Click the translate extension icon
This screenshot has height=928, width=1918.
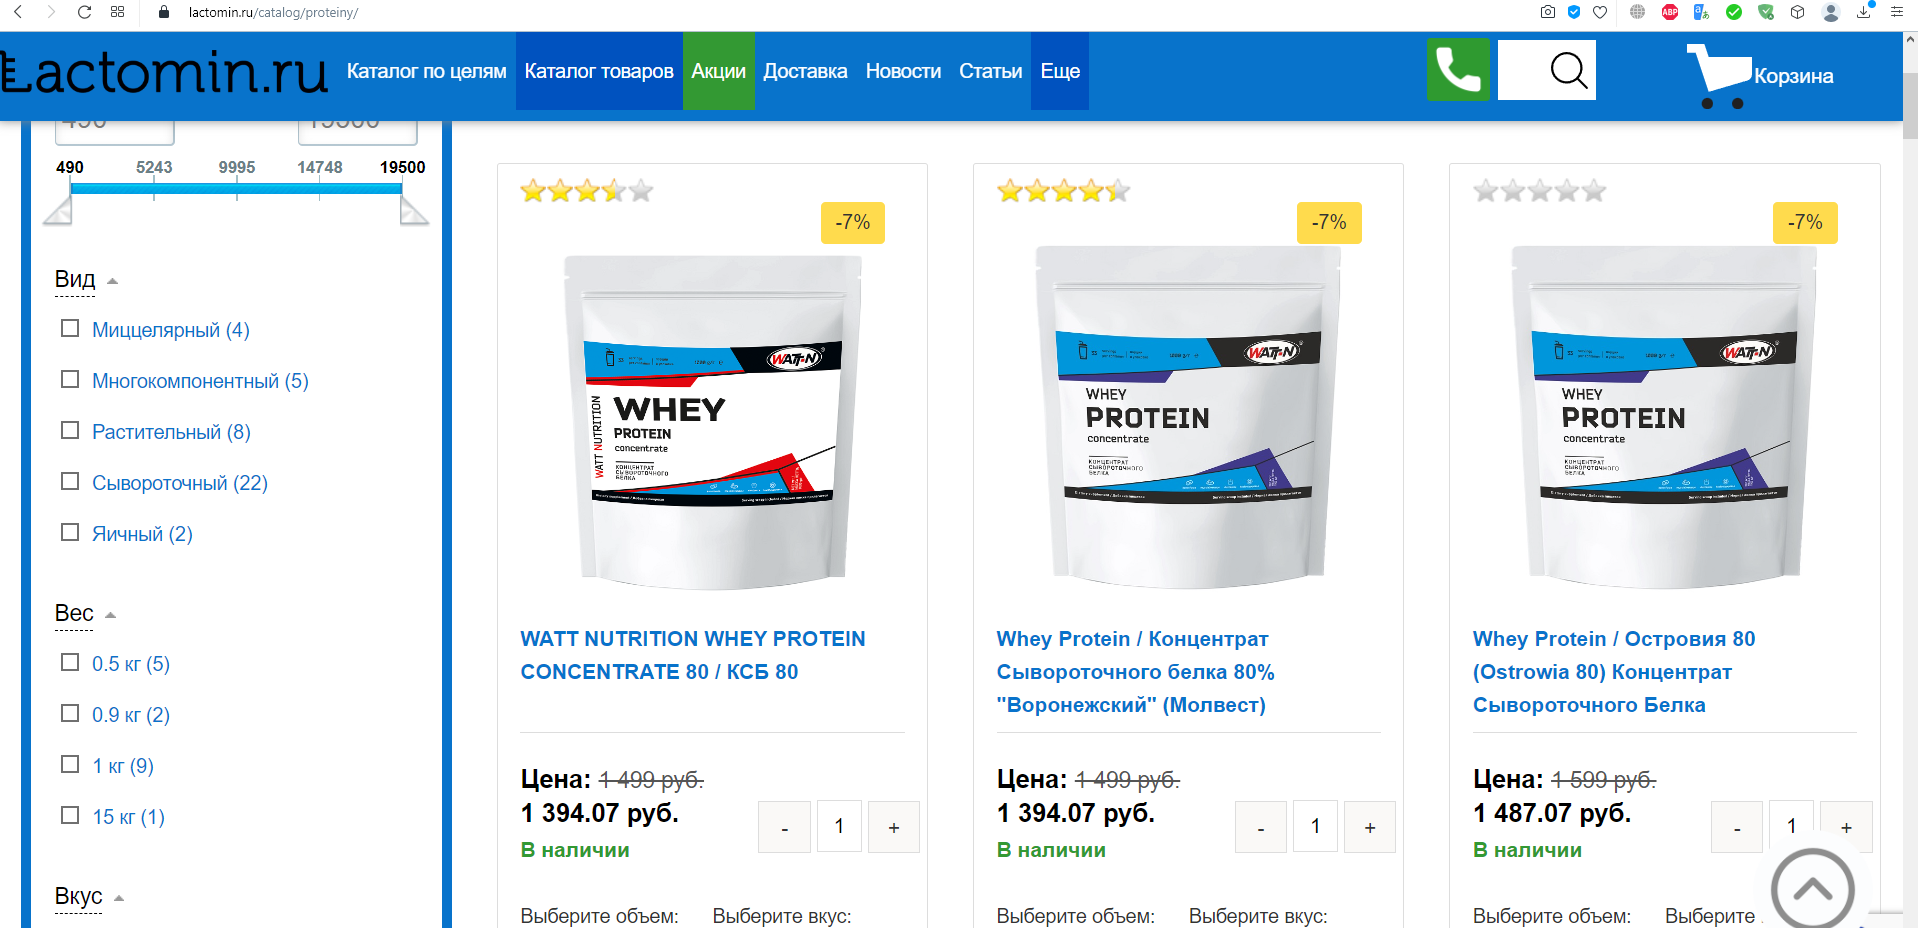point(1701,12)
